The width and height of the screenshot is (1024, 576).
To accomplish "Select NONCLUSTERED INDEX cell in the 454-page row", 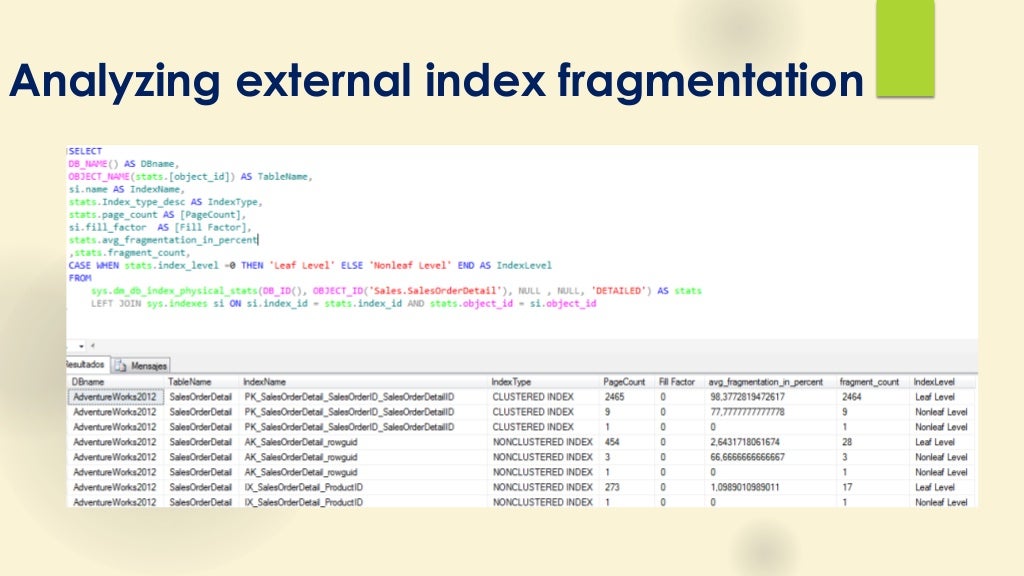I will tap(543, 442).
